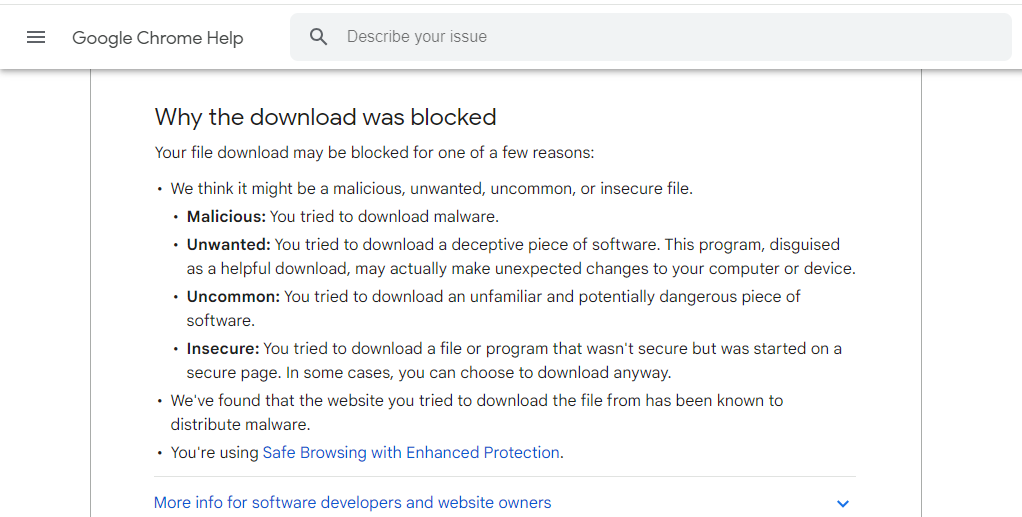Screen dimensions: 1022x517
Task: Select the bold 'Unwanted:' term
Action: click(228, 244)
